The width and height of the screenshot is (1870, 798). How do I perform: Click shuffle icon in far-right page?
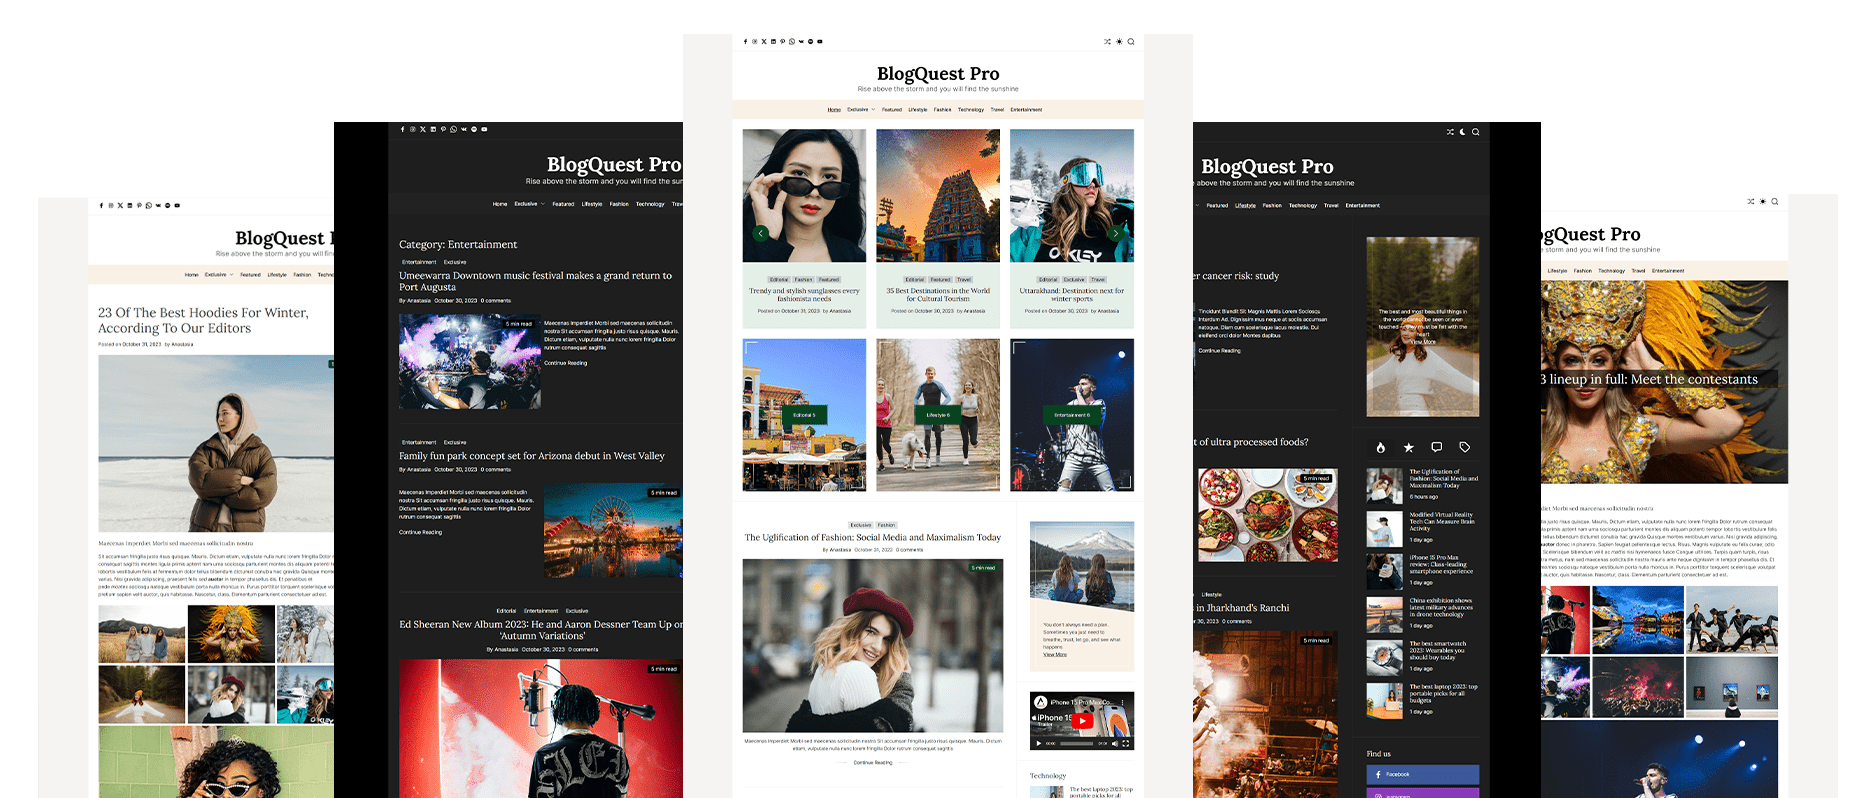point(1751,202)
